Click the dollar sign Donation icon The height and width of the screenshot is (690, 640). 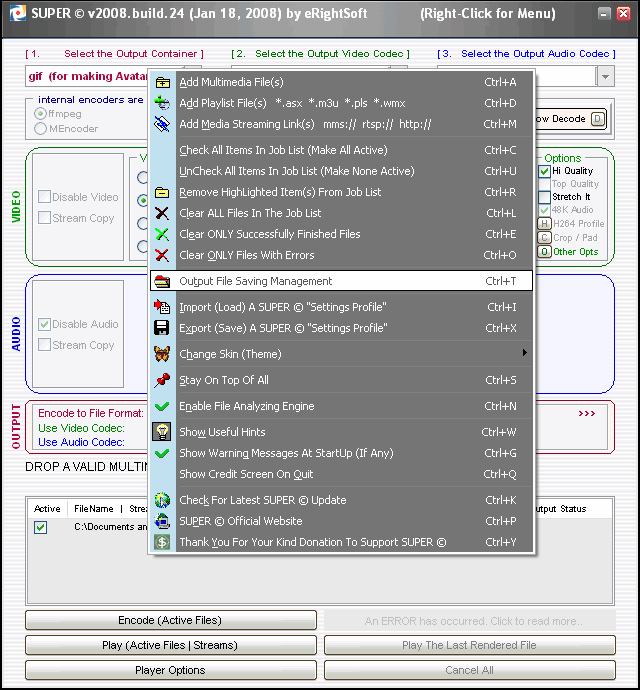(162, 542)
